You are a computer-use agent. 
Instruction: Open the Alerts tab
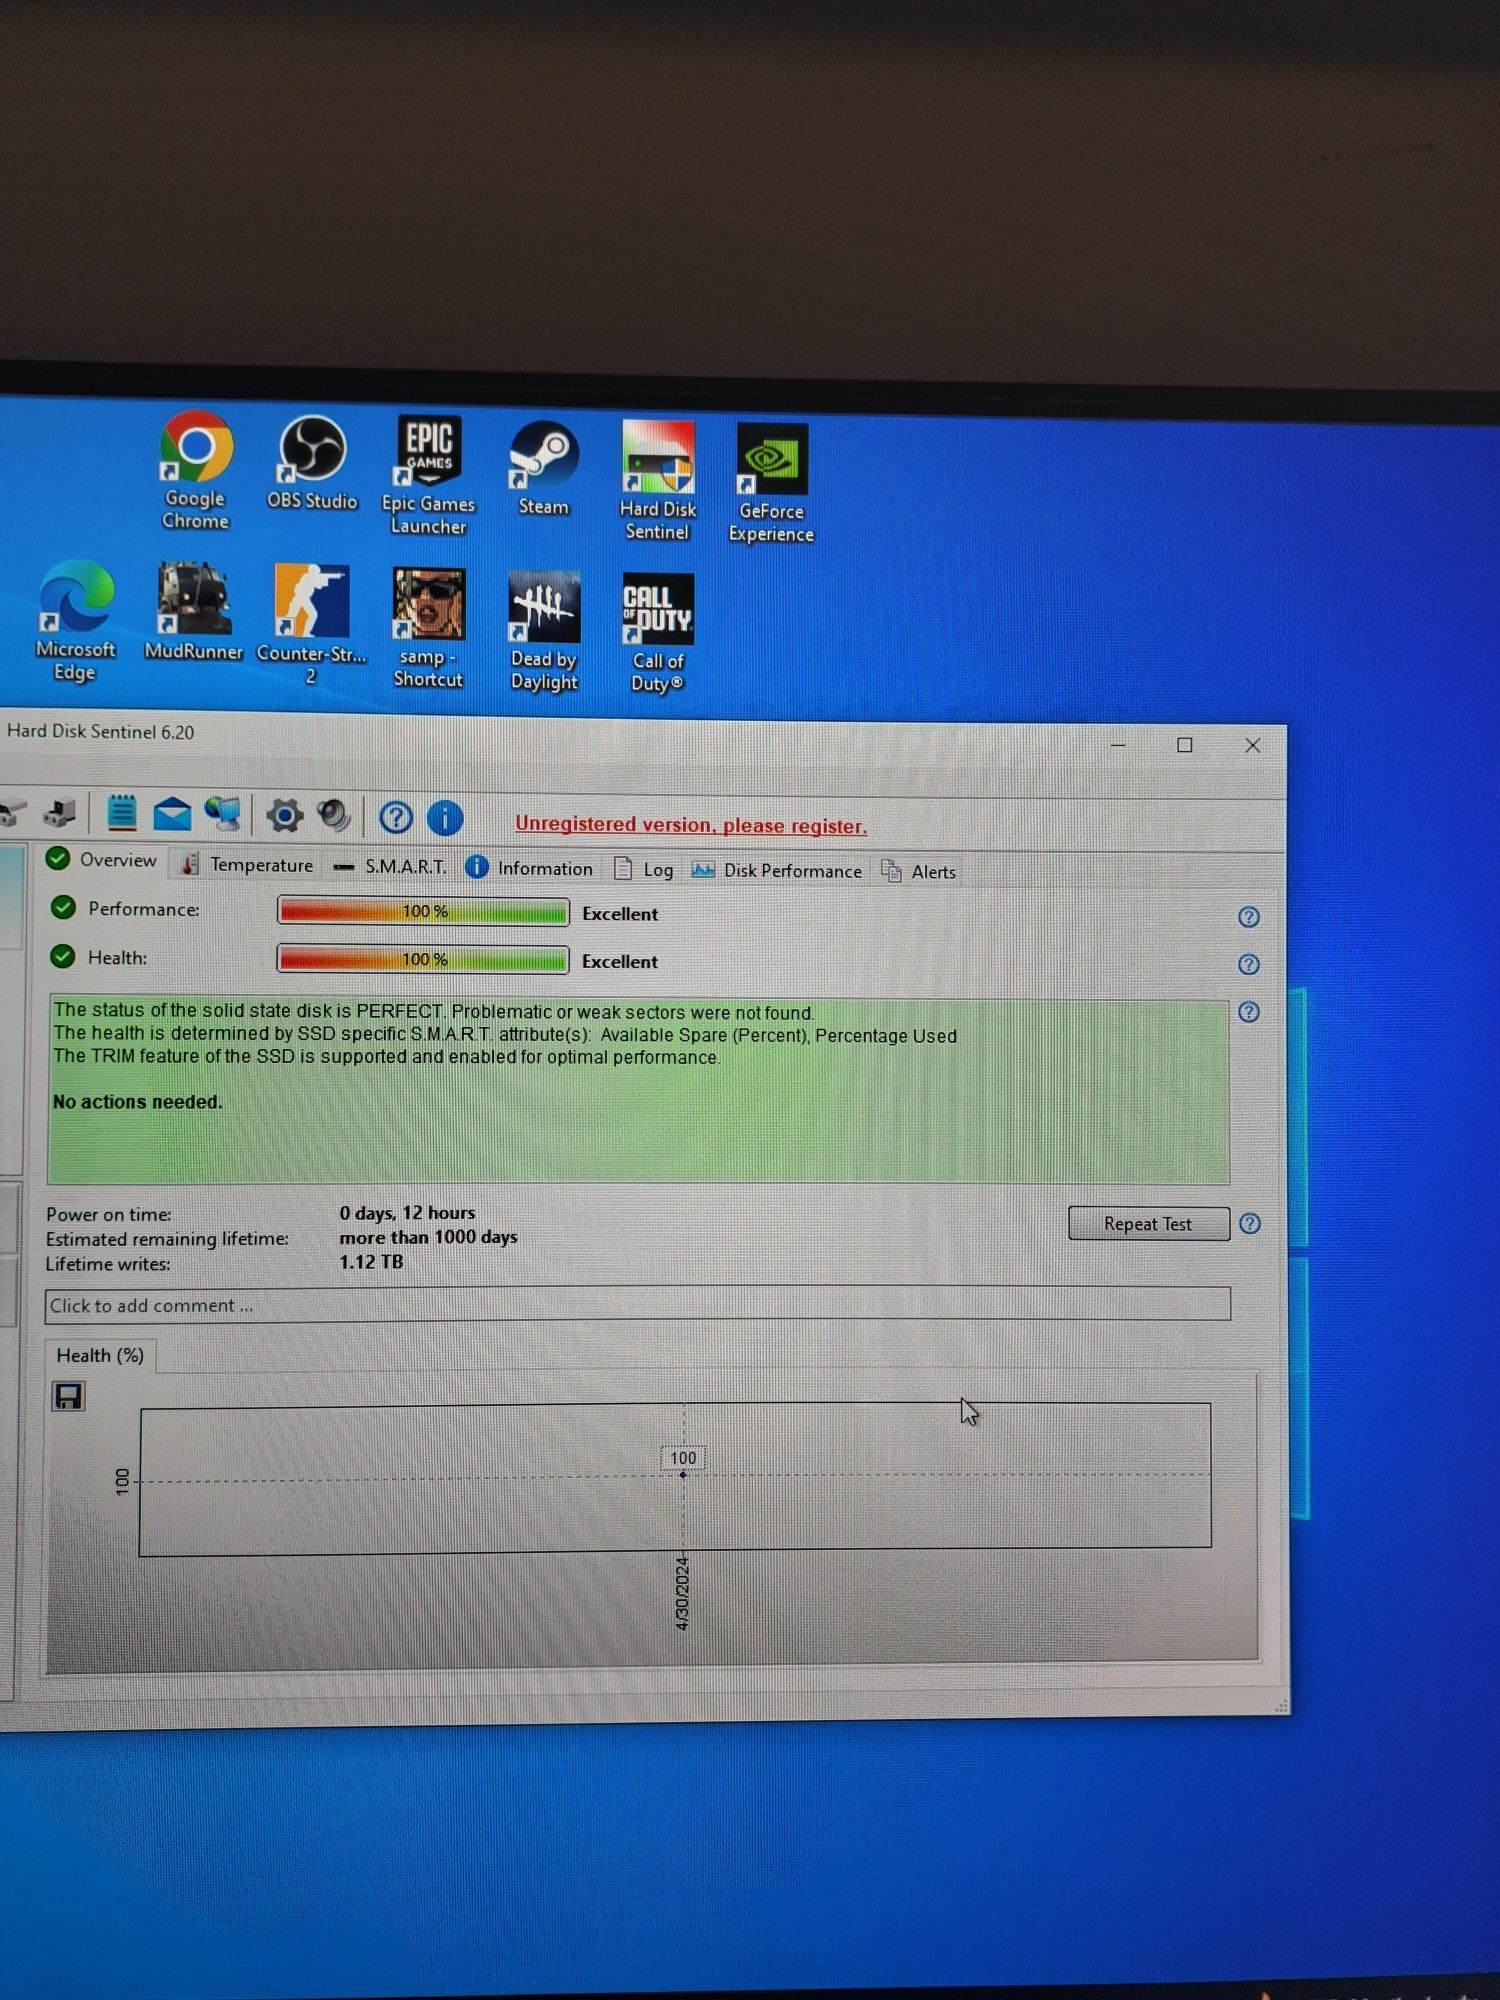click(919, 872)
